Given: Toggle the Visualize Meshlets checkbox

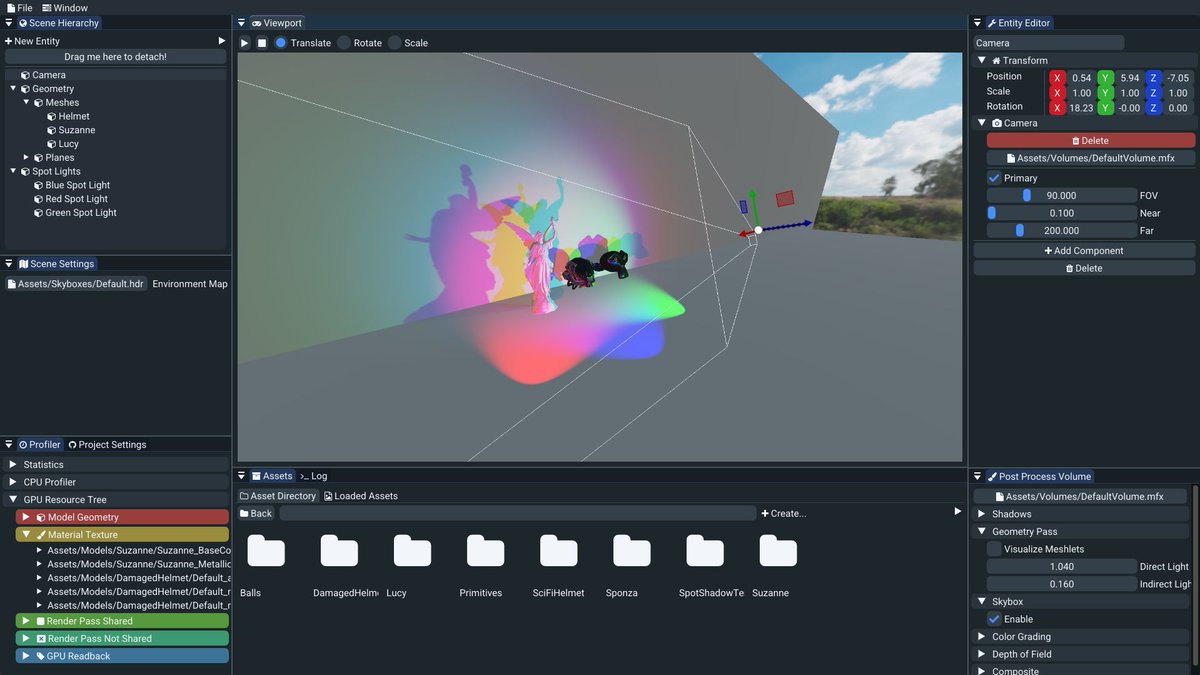Looking at the screenshot, I should coord(994,549).
